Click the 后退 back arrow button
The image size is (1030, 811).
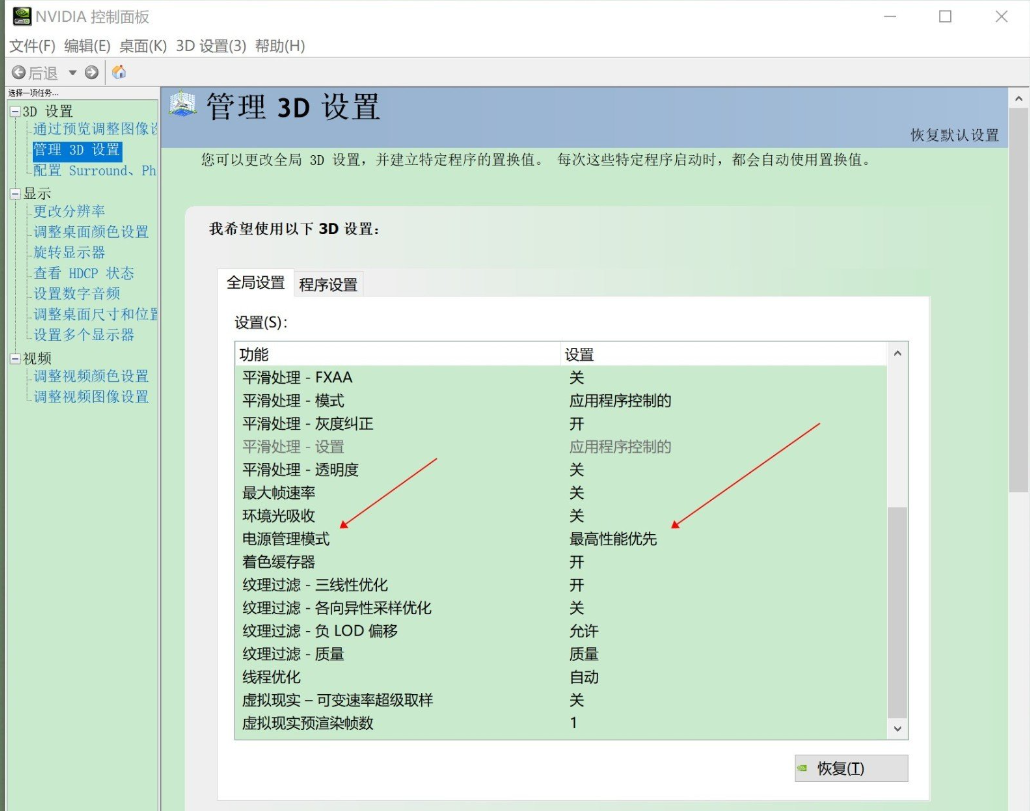click(35, 73)
